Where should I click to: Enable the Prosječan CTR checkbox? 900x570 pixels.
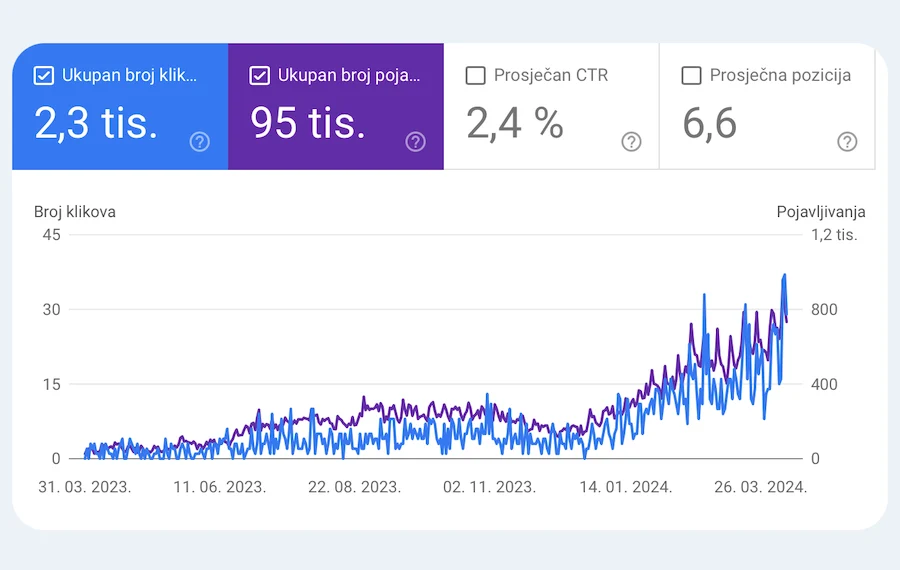pos(476,75)
